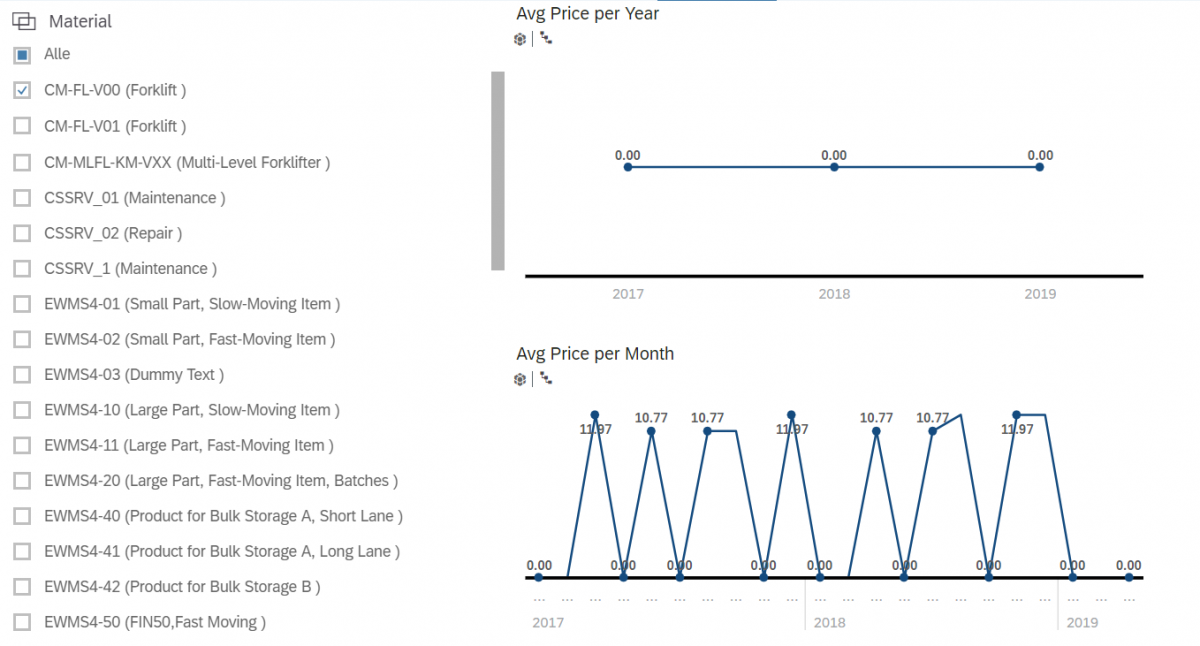The height and width of the screenshot is (646, 1200).
Task: Check CSSRV_02 (Repair) filter
Action: (22, 233)
